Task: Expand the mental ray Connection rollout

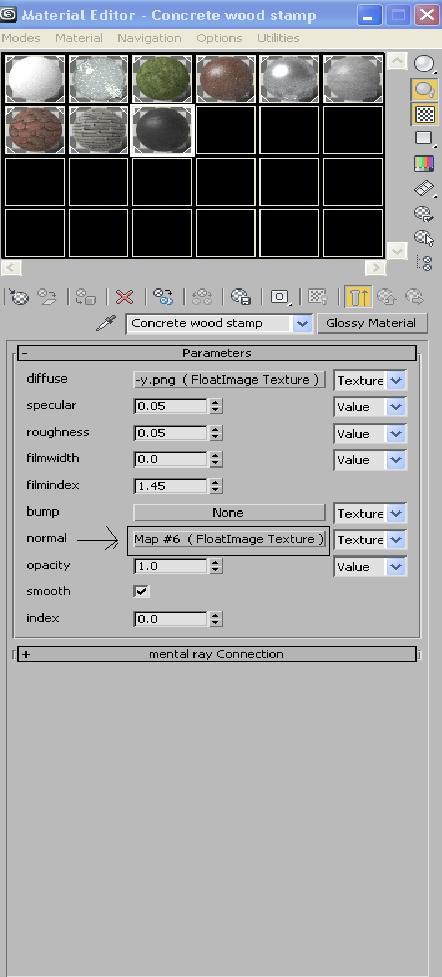Action: (x=217, y=654)
